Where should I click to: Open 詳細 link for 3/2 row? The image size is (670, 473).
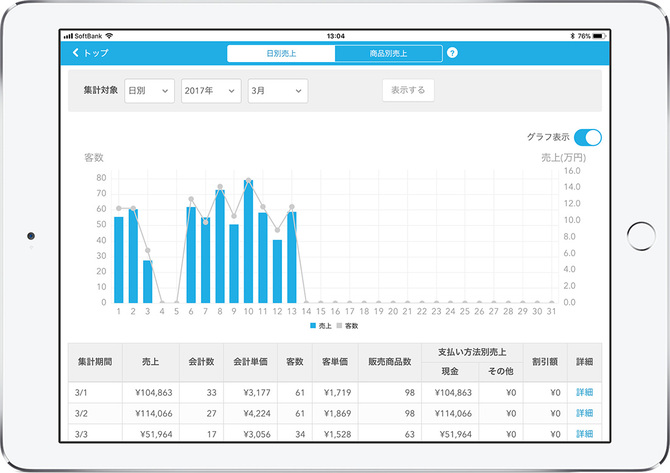point(584,413)
